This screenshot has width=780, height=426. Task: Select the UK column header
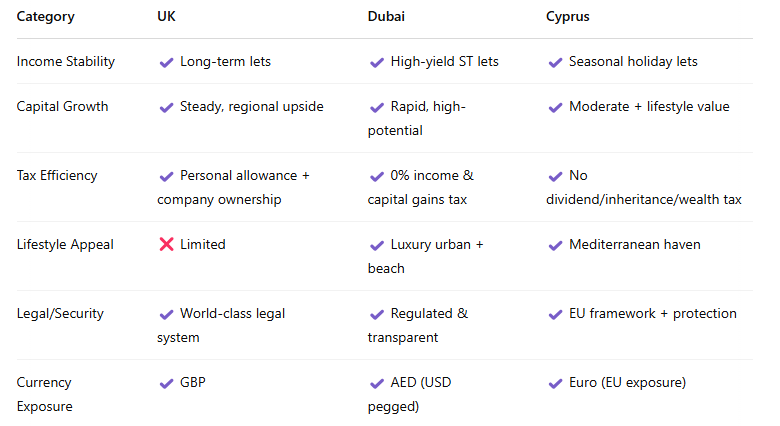click(x=166, y=16)
